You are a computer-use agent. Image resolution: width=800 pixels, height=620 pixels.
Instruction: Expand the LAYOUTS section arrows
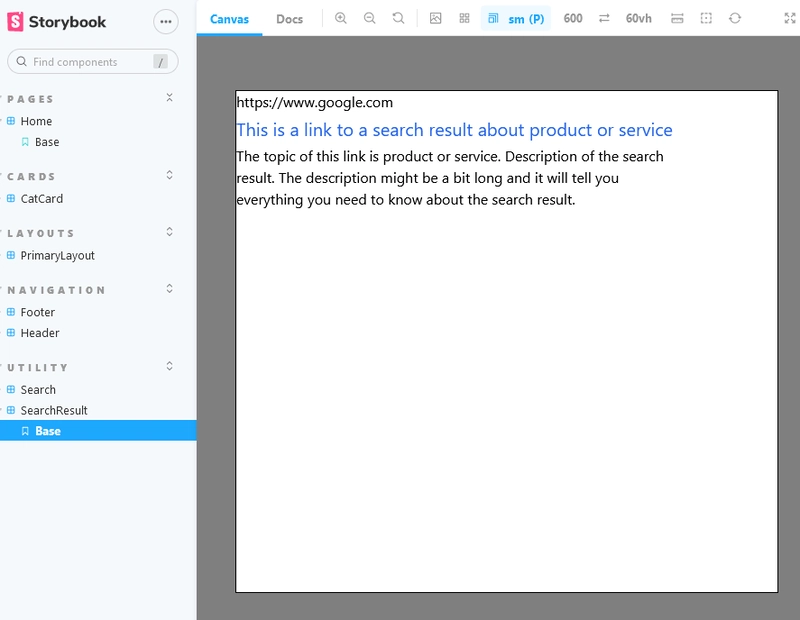click(x=169, y=232)
